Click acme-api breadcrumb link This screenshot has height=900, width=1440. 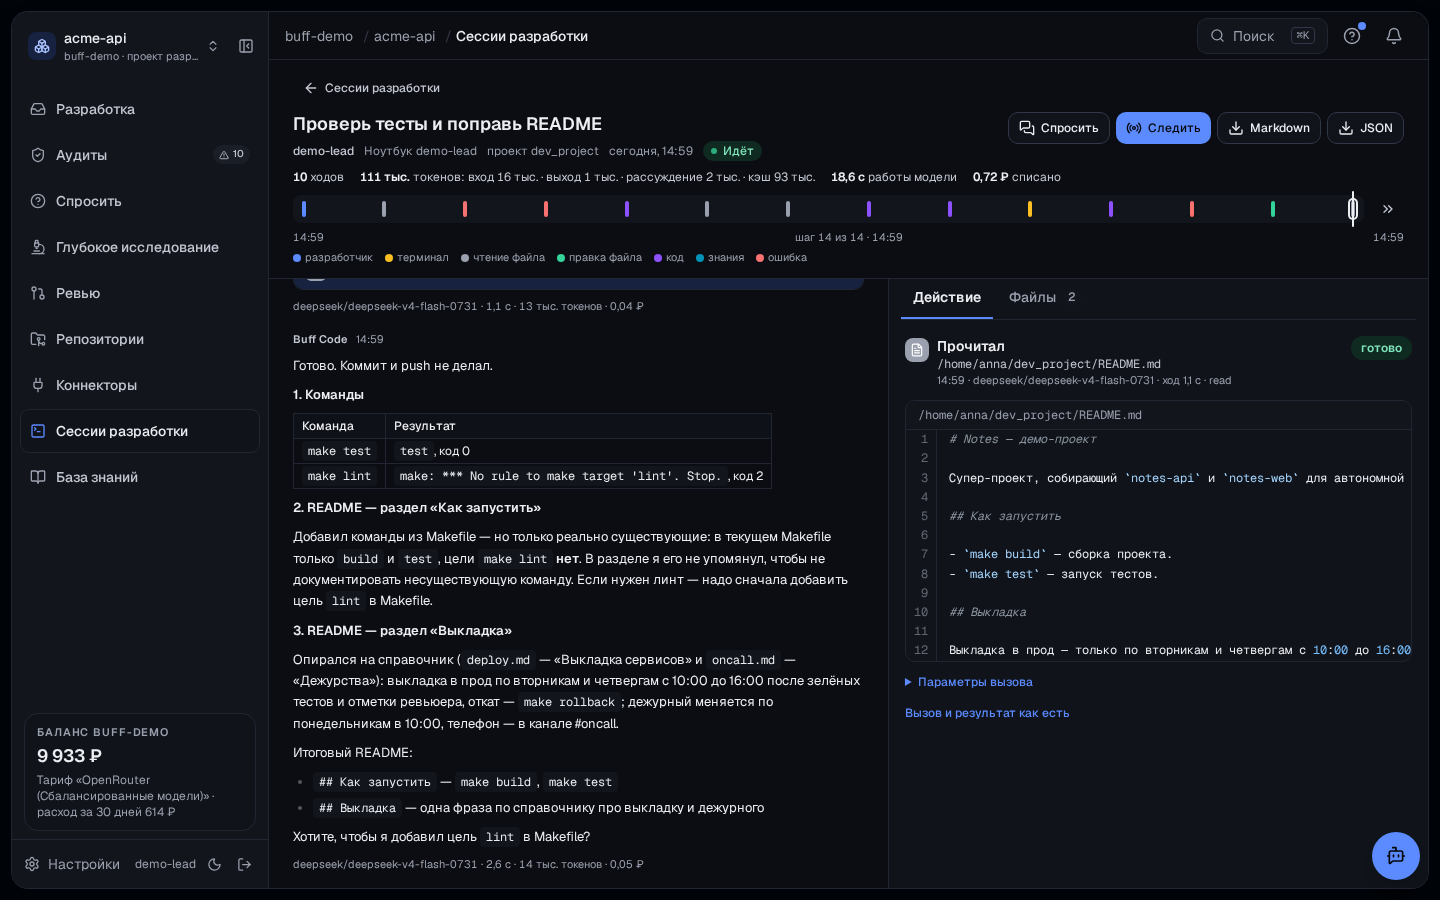(x=405, y=36)
